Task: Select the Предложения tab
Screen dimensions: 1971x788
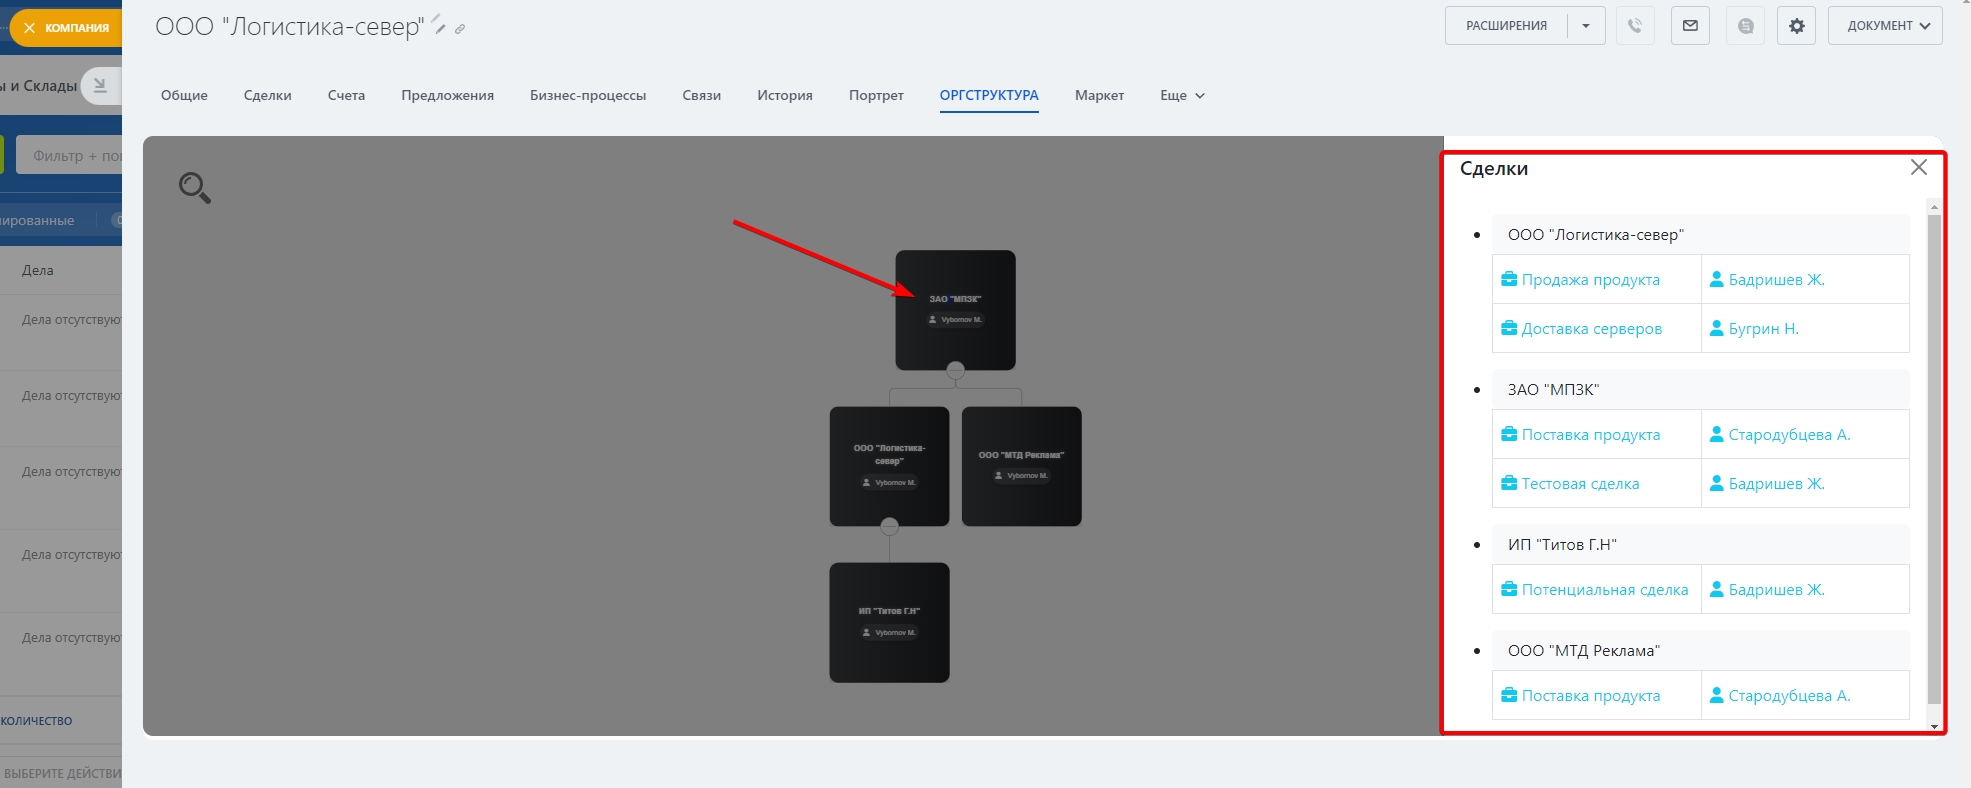Action: pyautogui.click(x=448, y=96)
